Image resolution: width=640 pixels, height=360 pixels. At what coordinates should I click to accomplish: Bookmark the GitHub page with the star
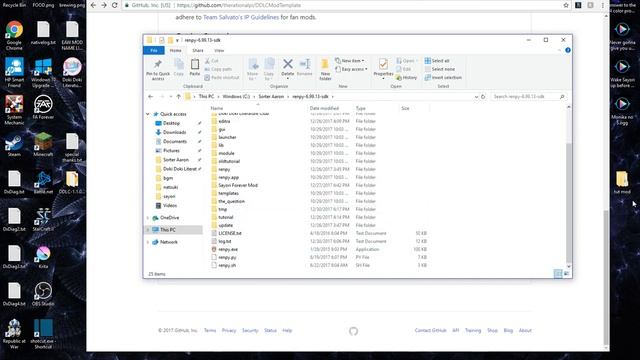566,5
